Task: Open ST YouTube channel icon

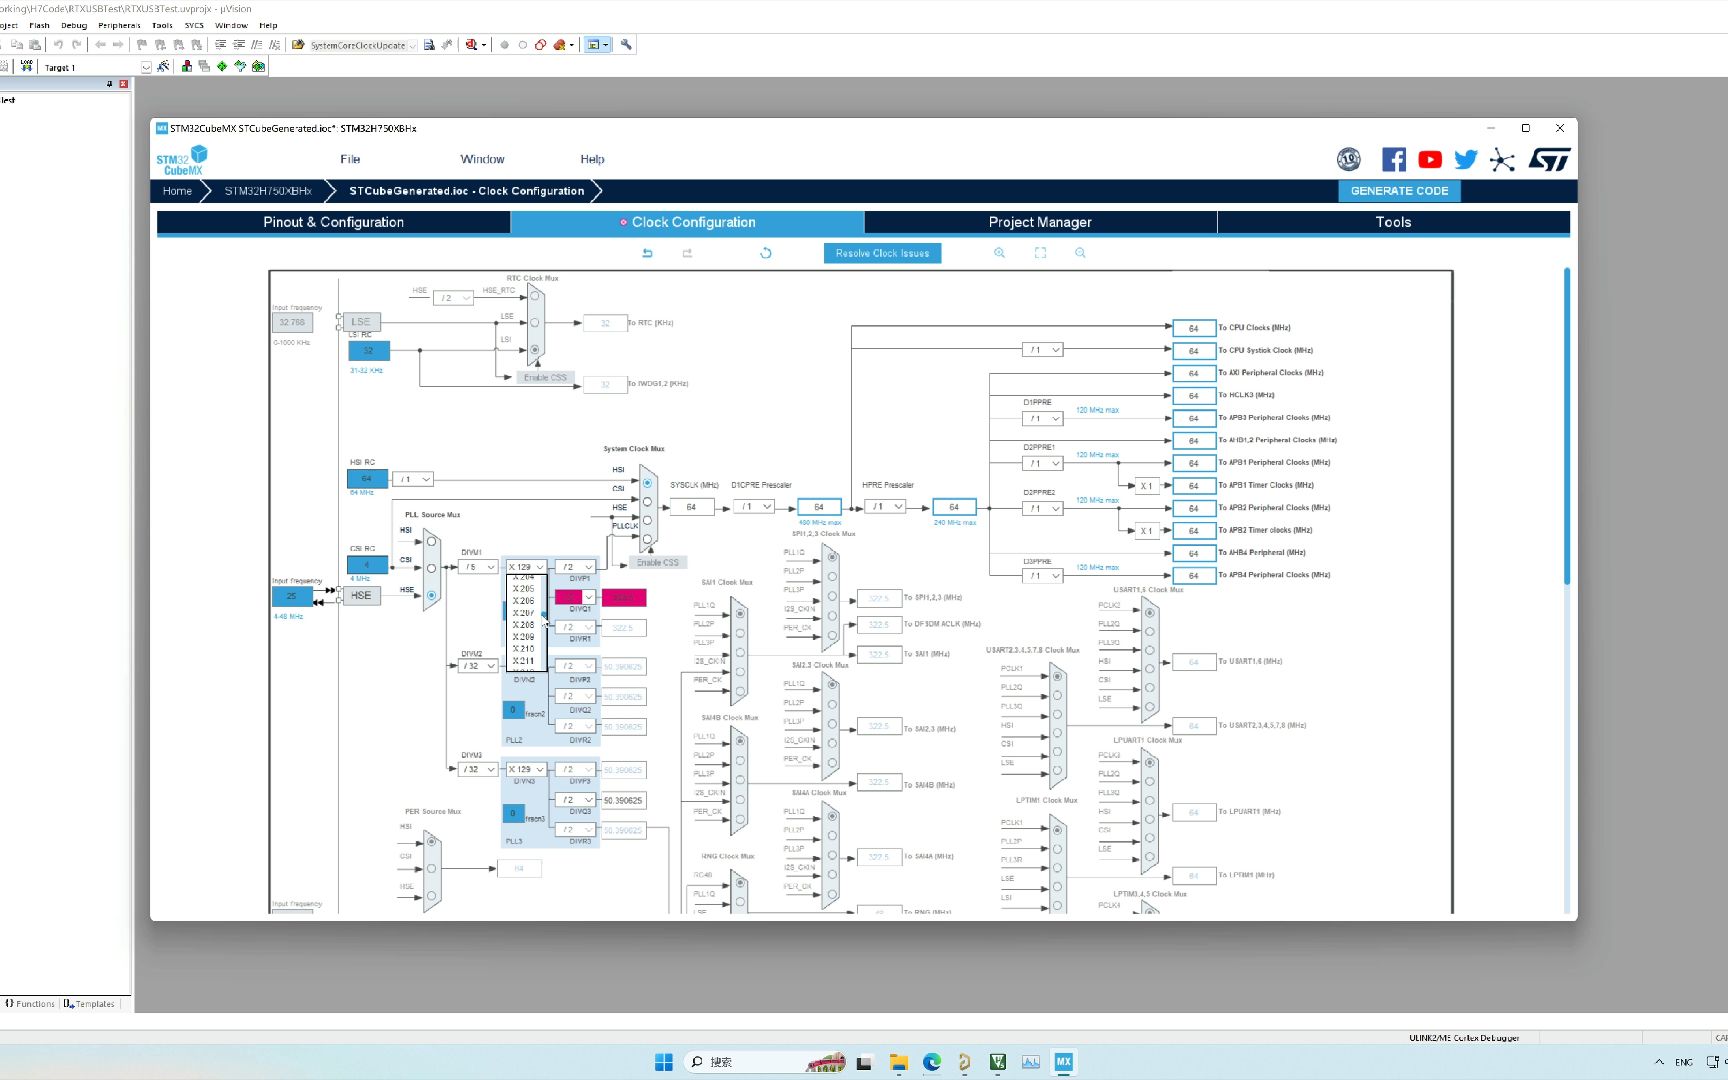Action: [1430, 159]
